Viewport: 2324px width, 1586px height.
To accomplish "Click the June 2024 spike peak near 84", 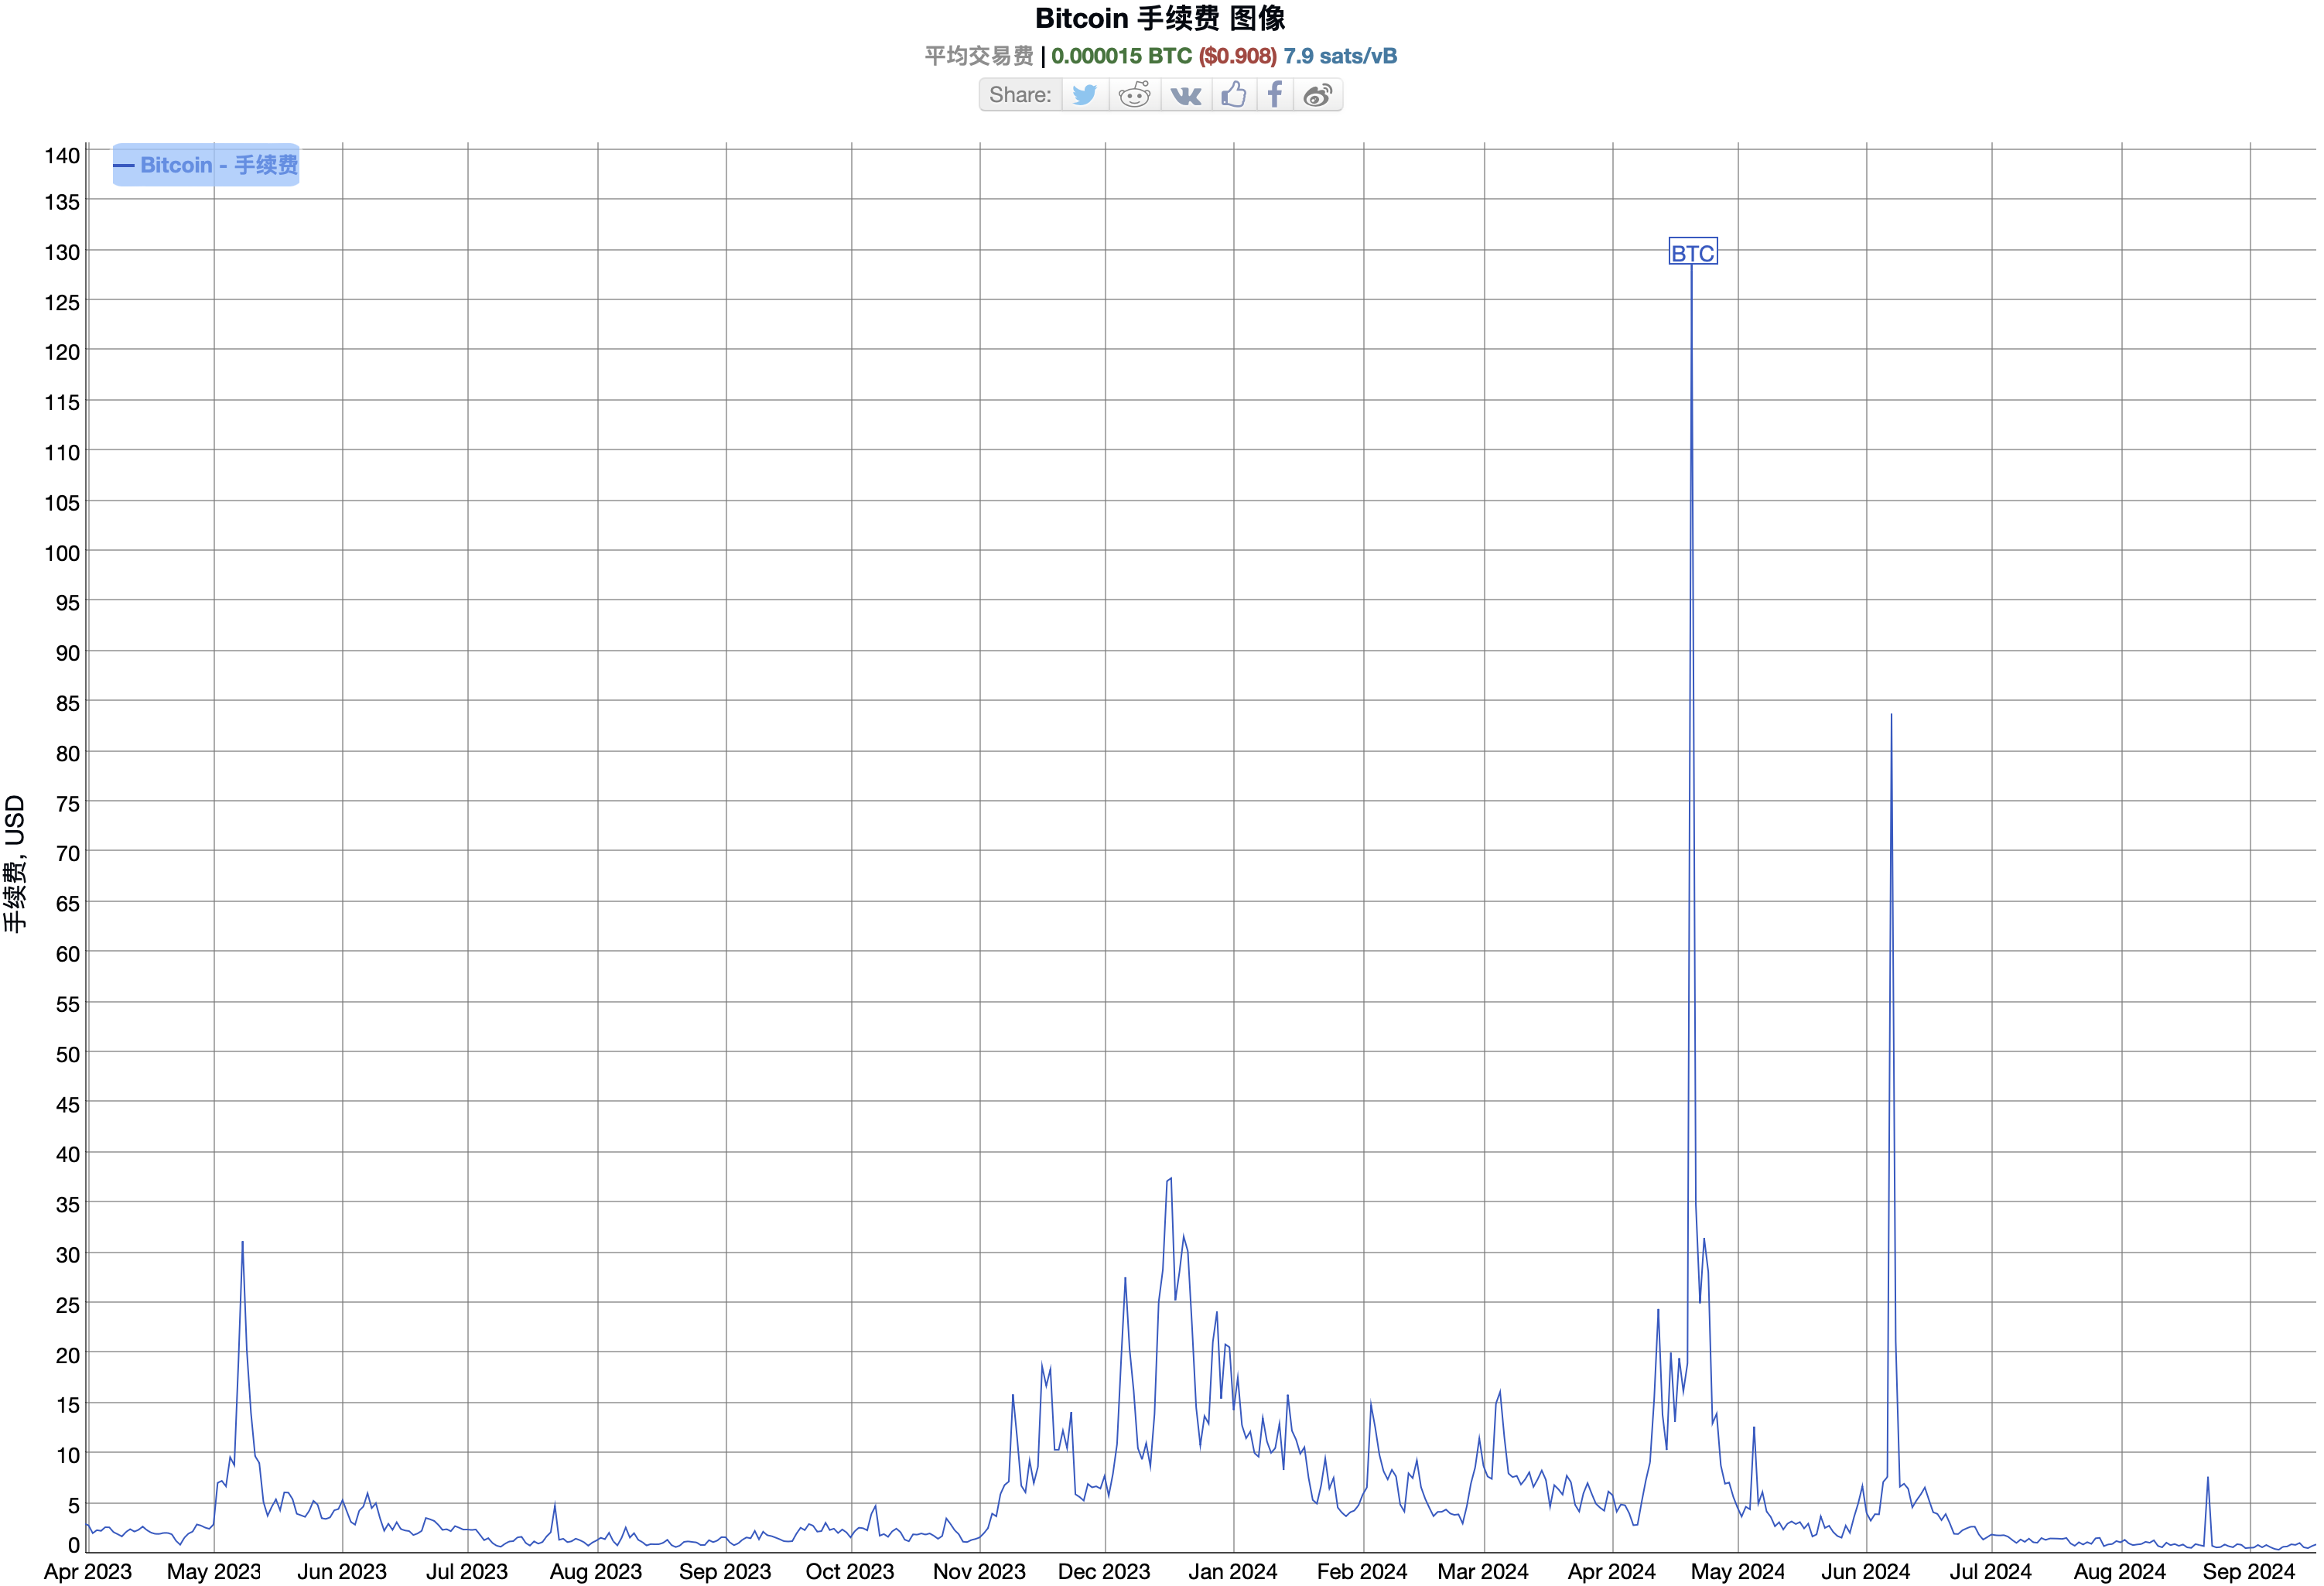I will pyautogui.click(x=1890, y=716).
